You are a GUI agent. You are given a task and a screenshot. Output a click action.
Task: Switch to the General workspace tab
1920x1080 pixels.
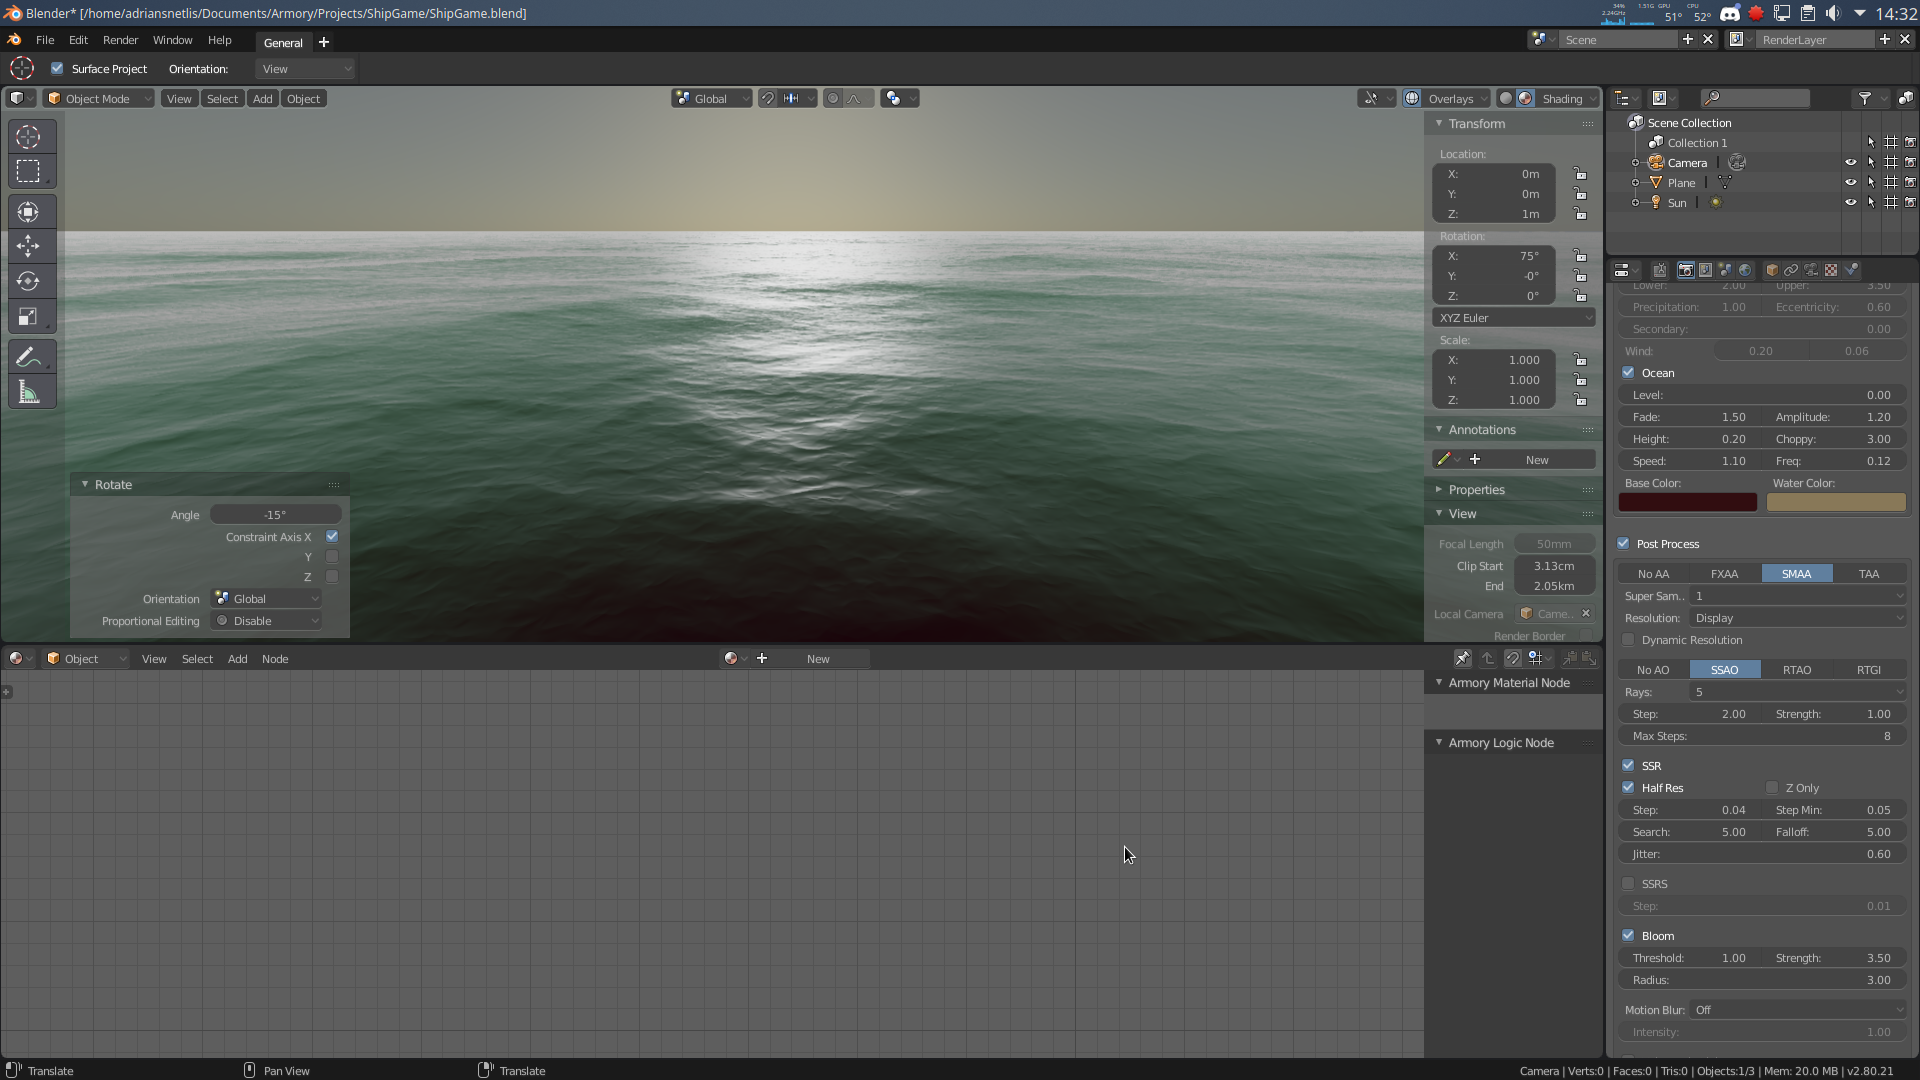tap(283, 43)
